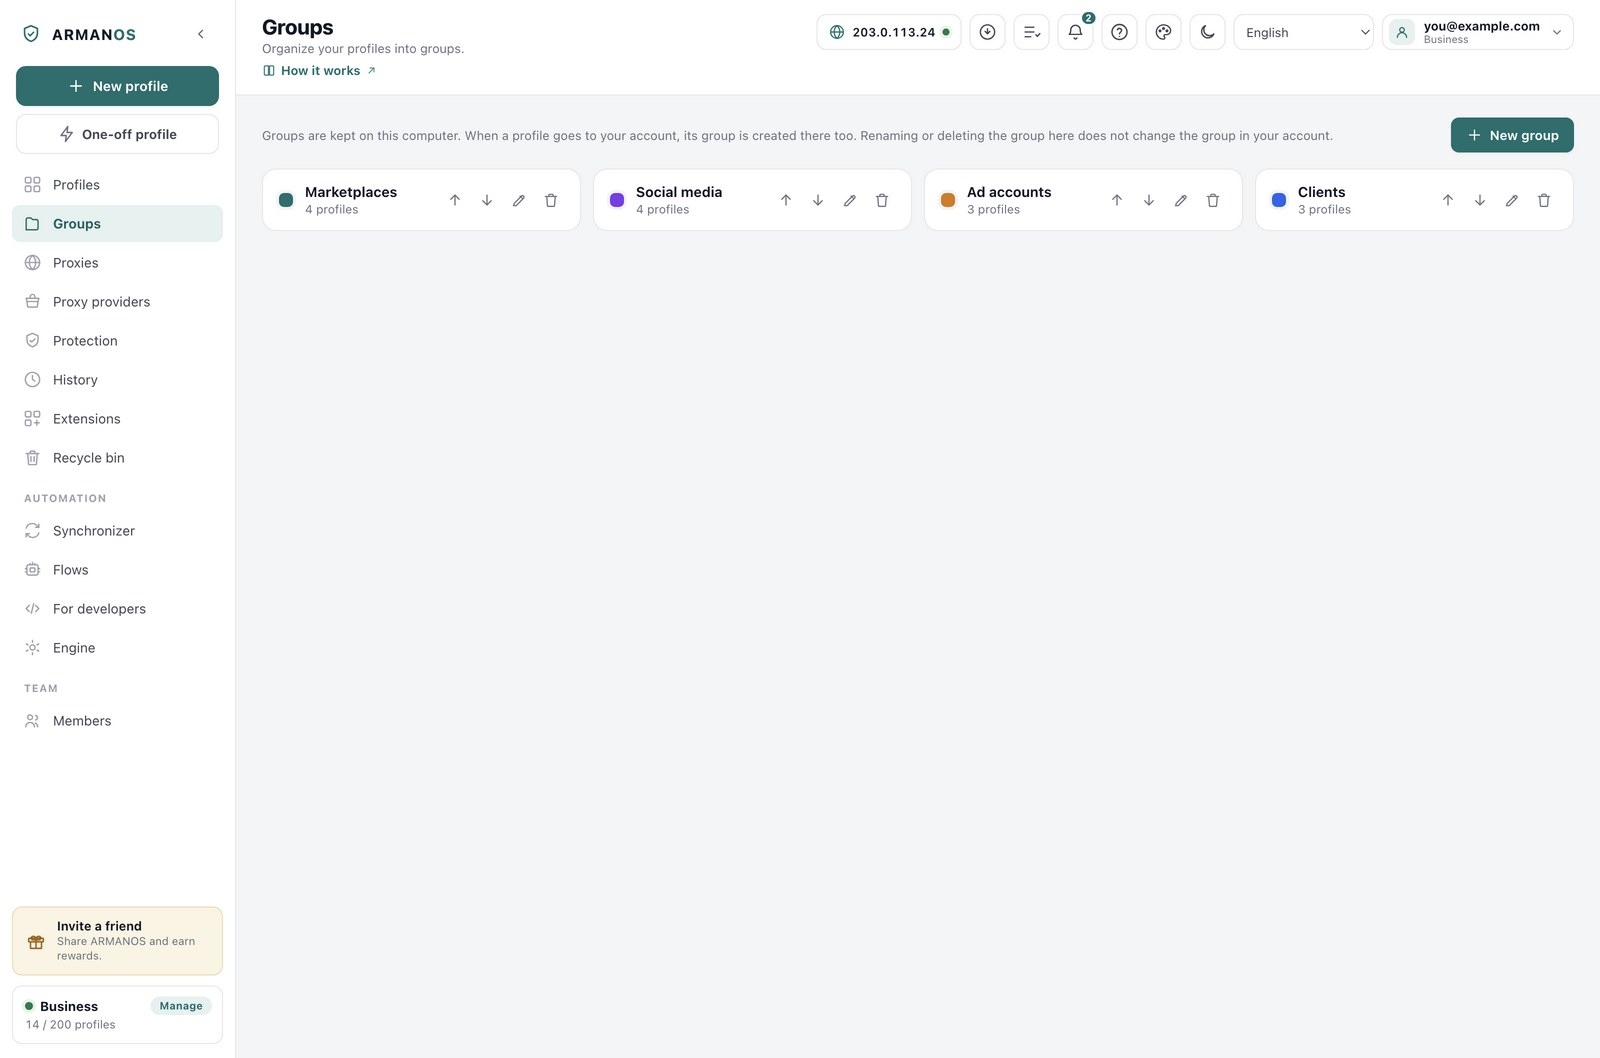Expand the you@example.com account menu
Screen dimensions: 1600x1058
(x=1477, y=32)
